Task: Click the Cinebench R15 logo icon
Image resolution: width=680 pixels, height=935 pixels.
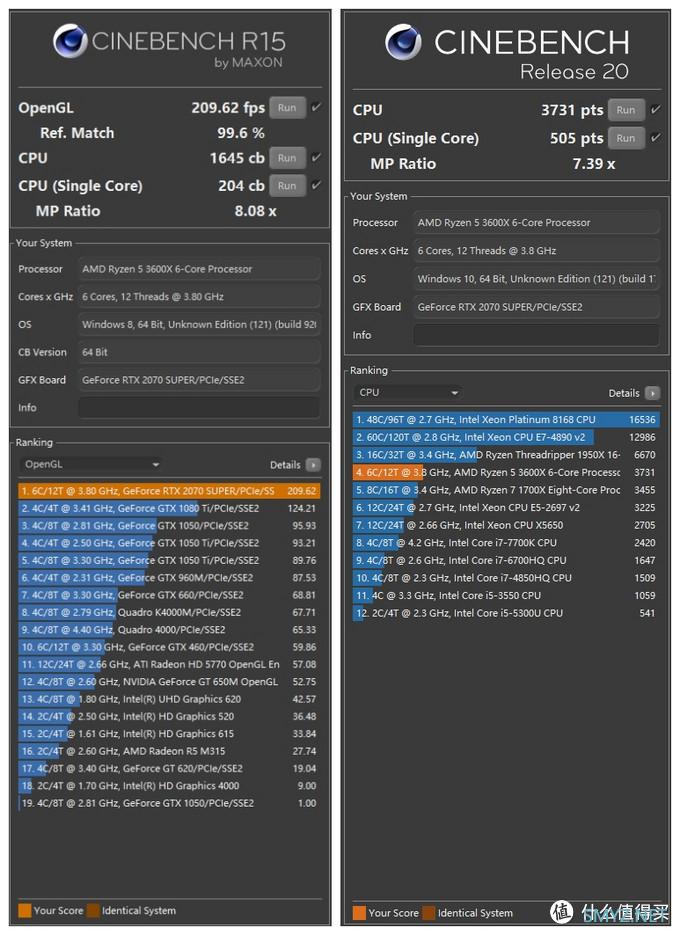Action: 70,41
